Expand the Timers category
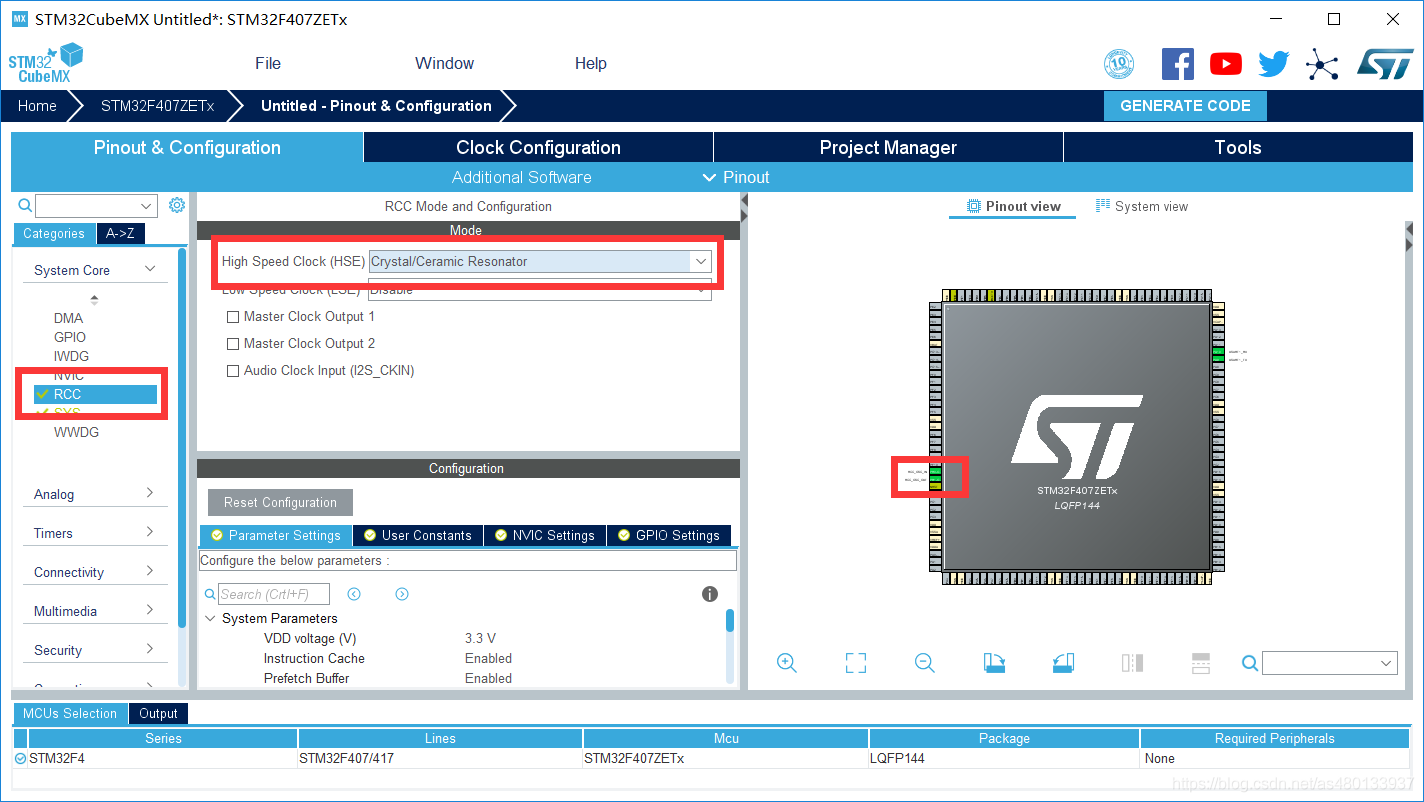Image resolution: width=1424 pixels, height=802 pixels. (x=94, y=533)
